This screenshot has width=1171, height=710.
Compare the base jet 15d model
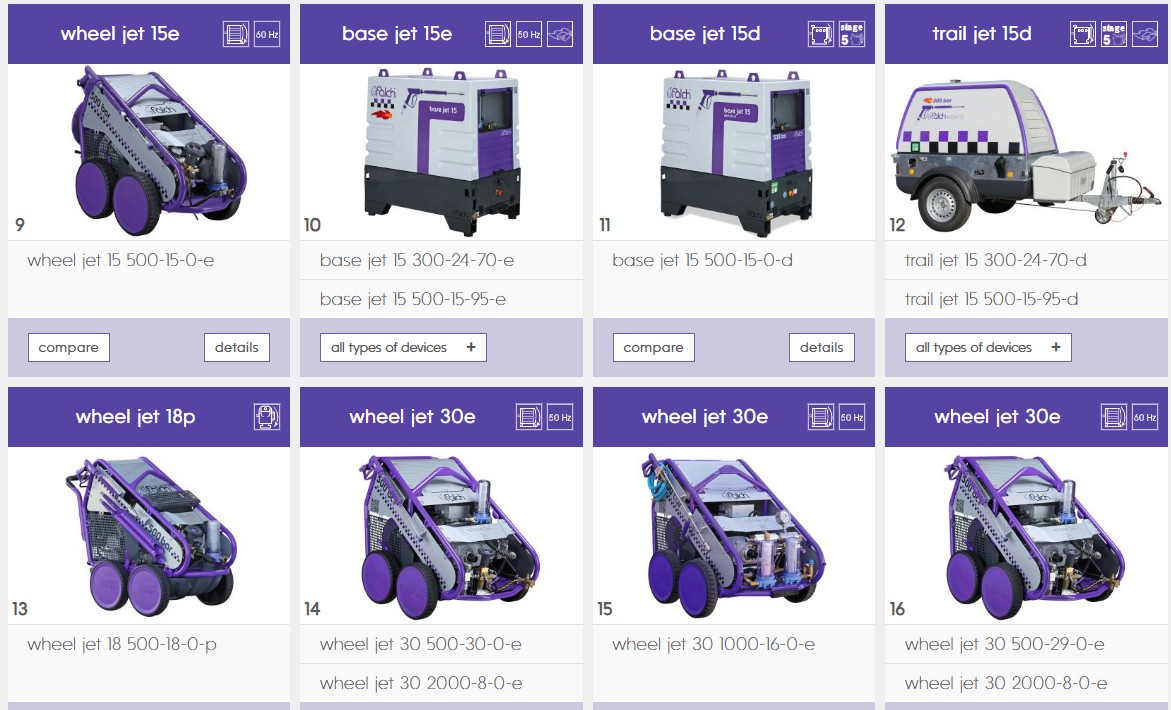[x=653, y=348]
